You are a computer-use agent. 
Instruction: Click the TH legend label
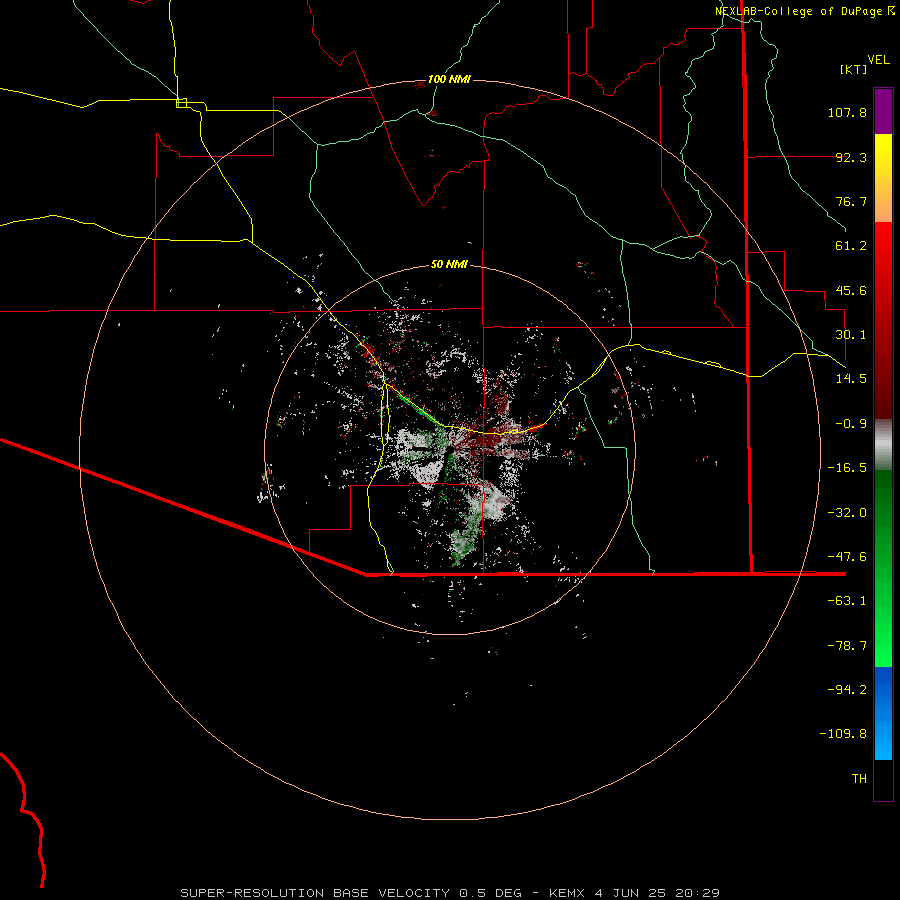859,779
